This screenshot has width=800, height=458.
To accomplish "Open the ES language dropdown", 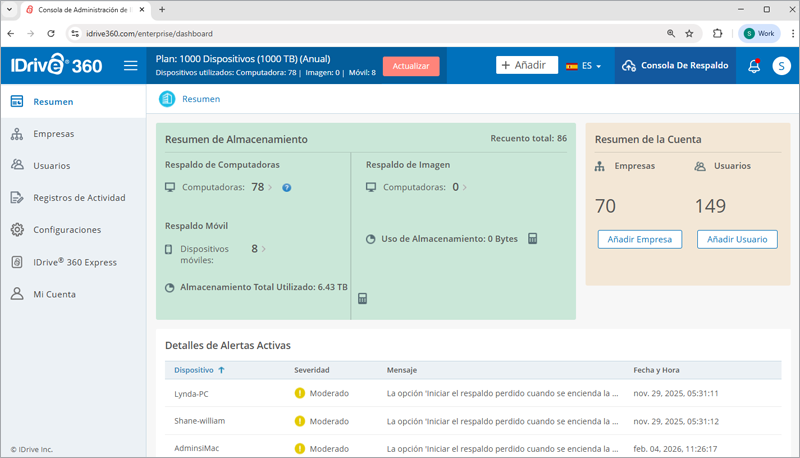I will click(x=584, y=66).
